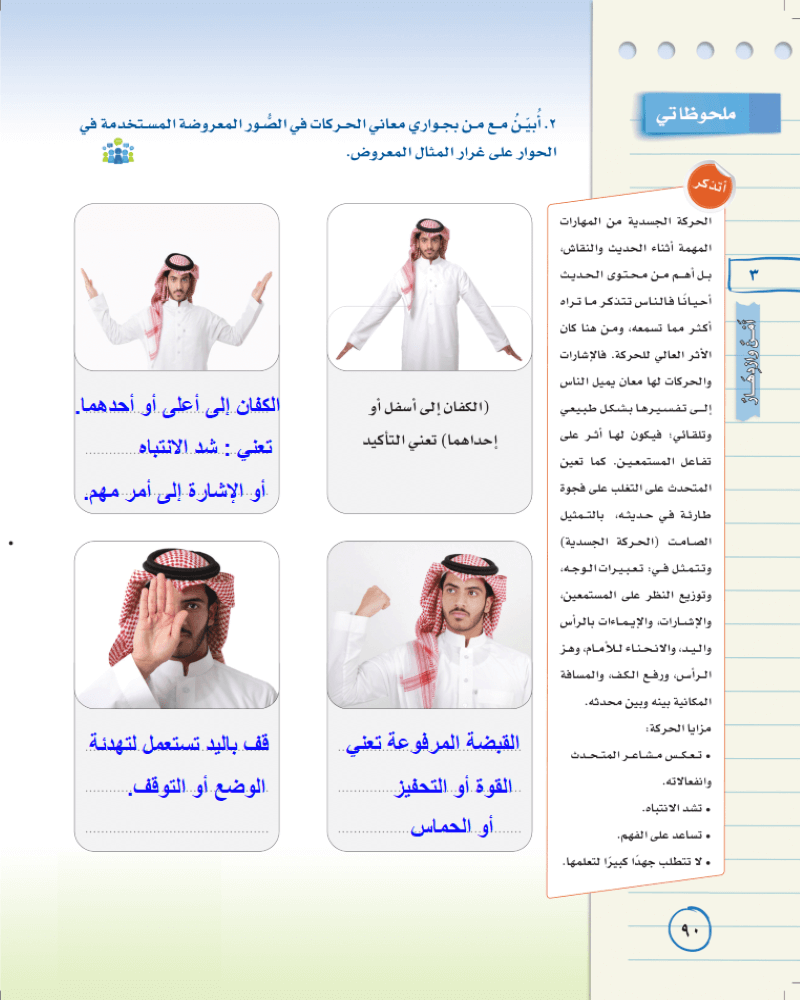
Task: Click the text 'الوضع أو التوقف'
Action: (x=197, y=787)
